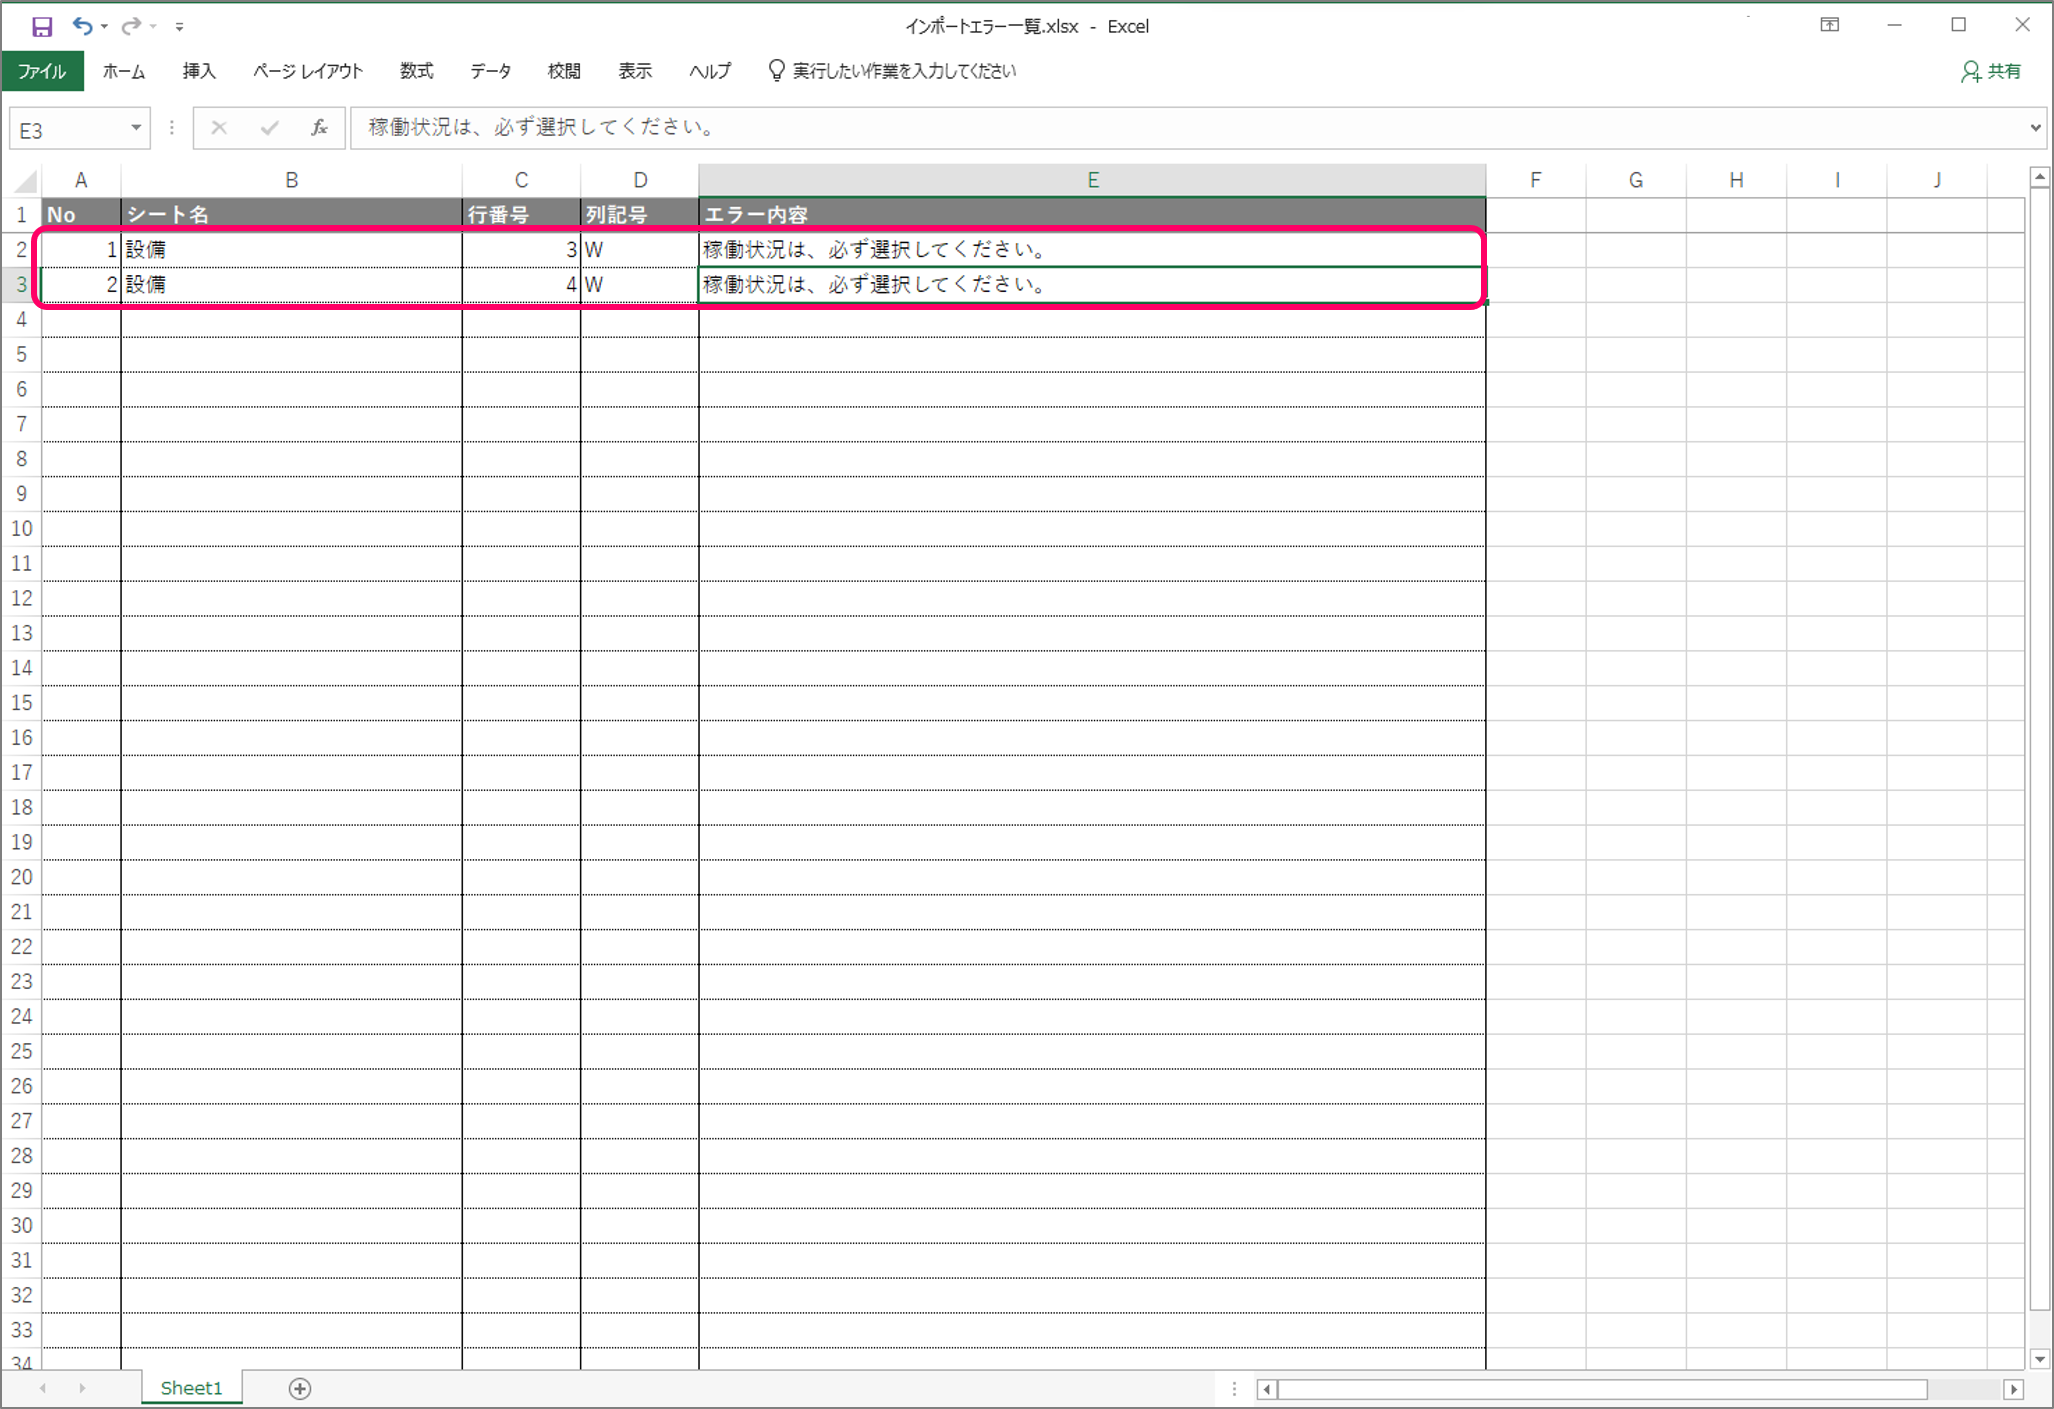
Task: Open the 数式 ribbon tab
Action: click(x=416, y=72)
